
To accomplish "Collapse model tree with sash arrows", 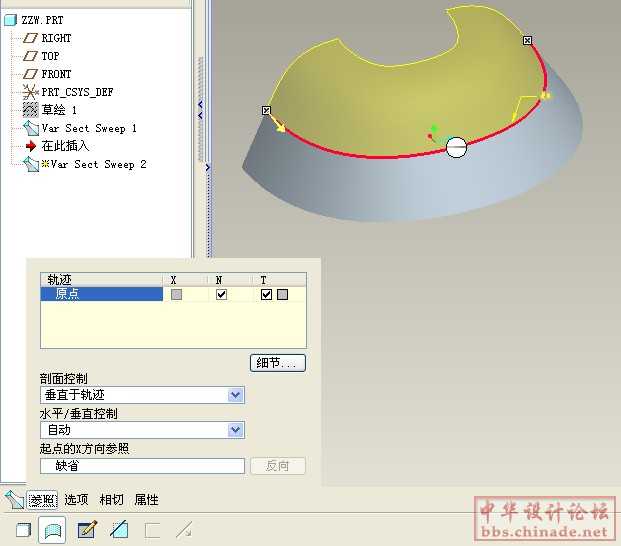I will tap(200, 110).
